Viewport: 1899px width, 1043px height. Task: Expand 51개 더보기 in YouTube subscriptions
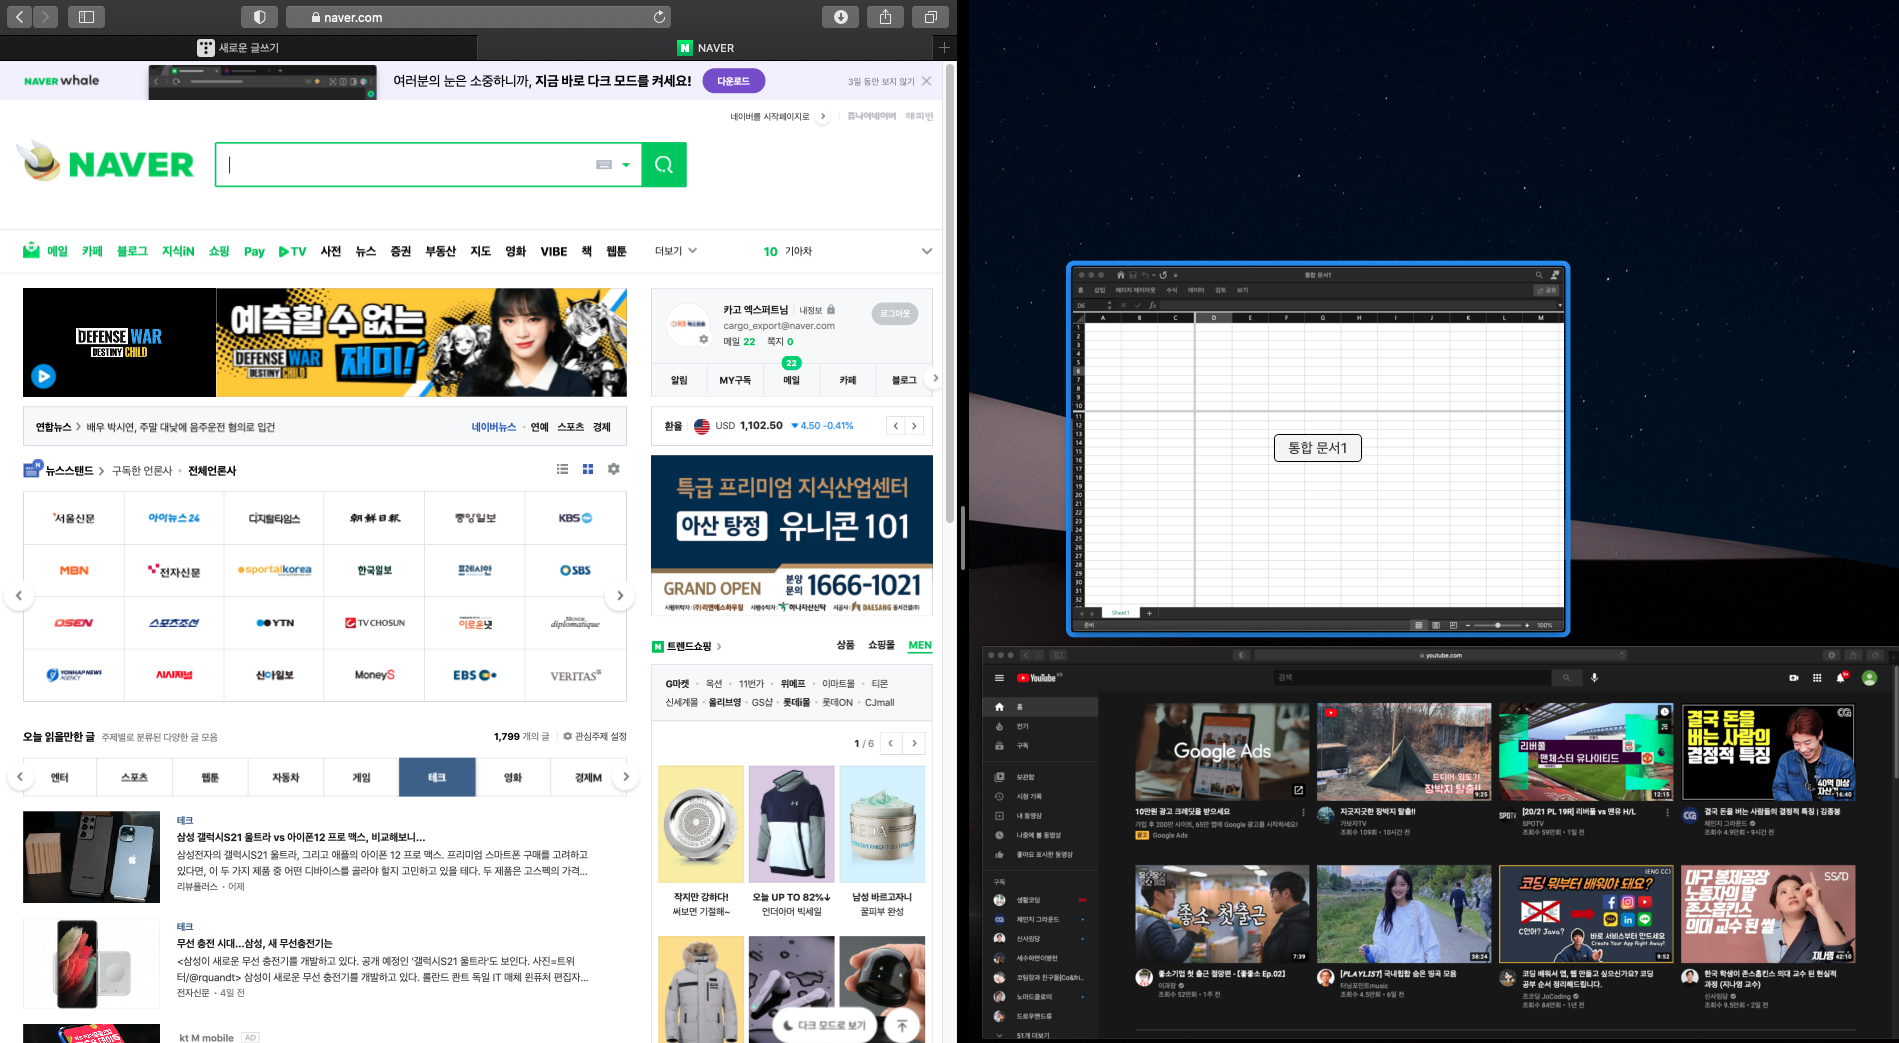pos(1030,1036)
